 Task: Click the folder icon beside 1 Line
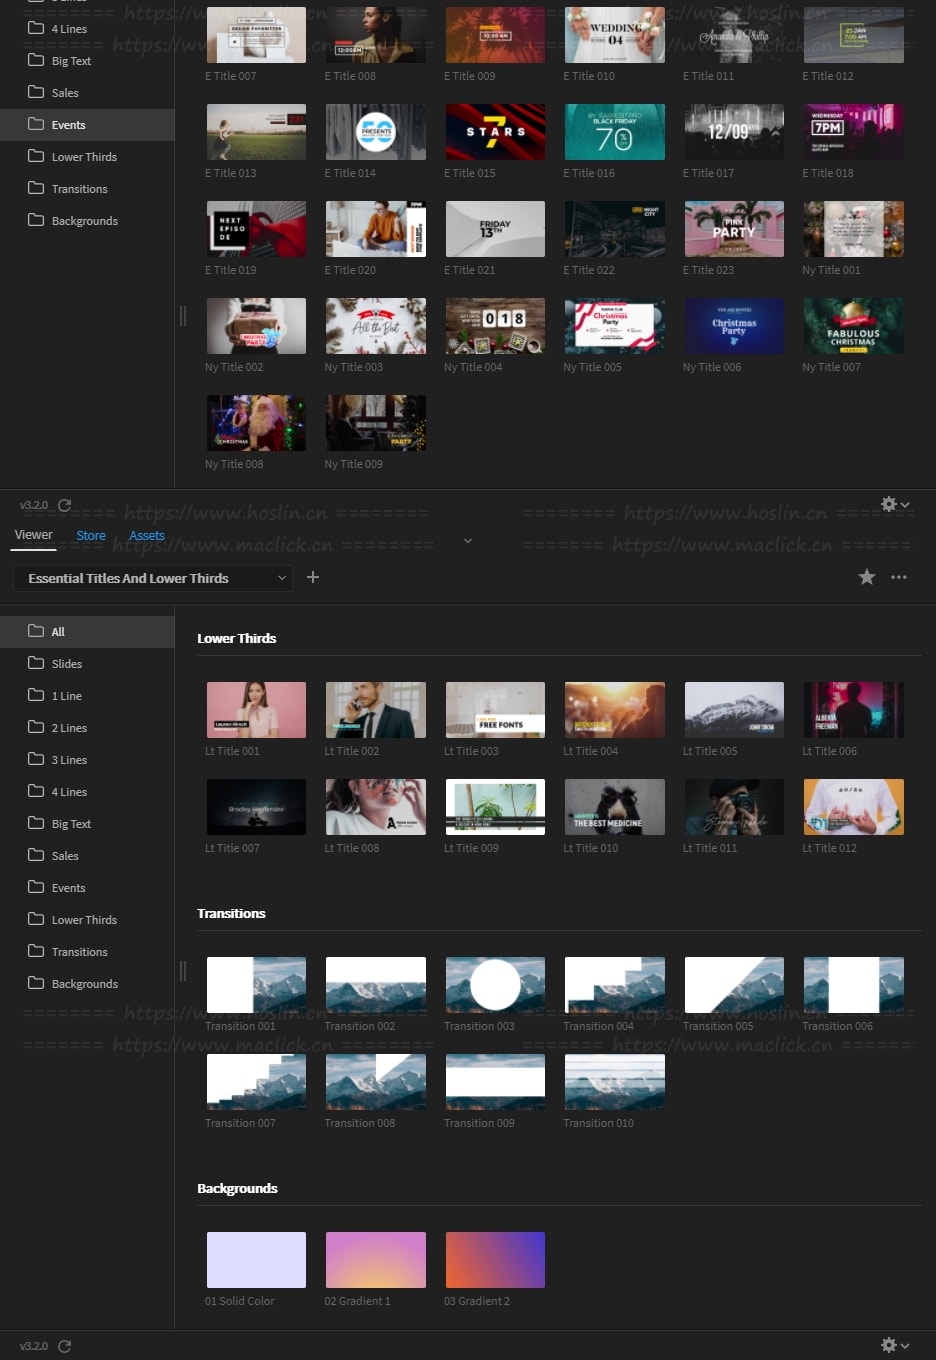[36, 695]
